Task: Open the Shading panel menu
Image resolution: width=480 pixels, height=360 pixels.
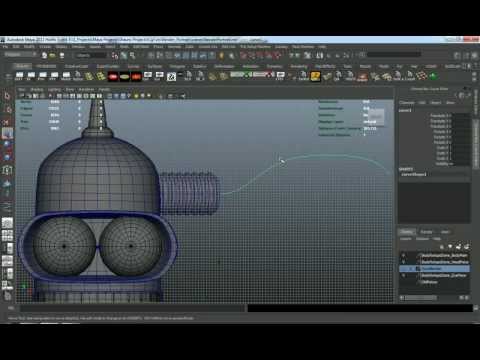Action: point(37,90)
